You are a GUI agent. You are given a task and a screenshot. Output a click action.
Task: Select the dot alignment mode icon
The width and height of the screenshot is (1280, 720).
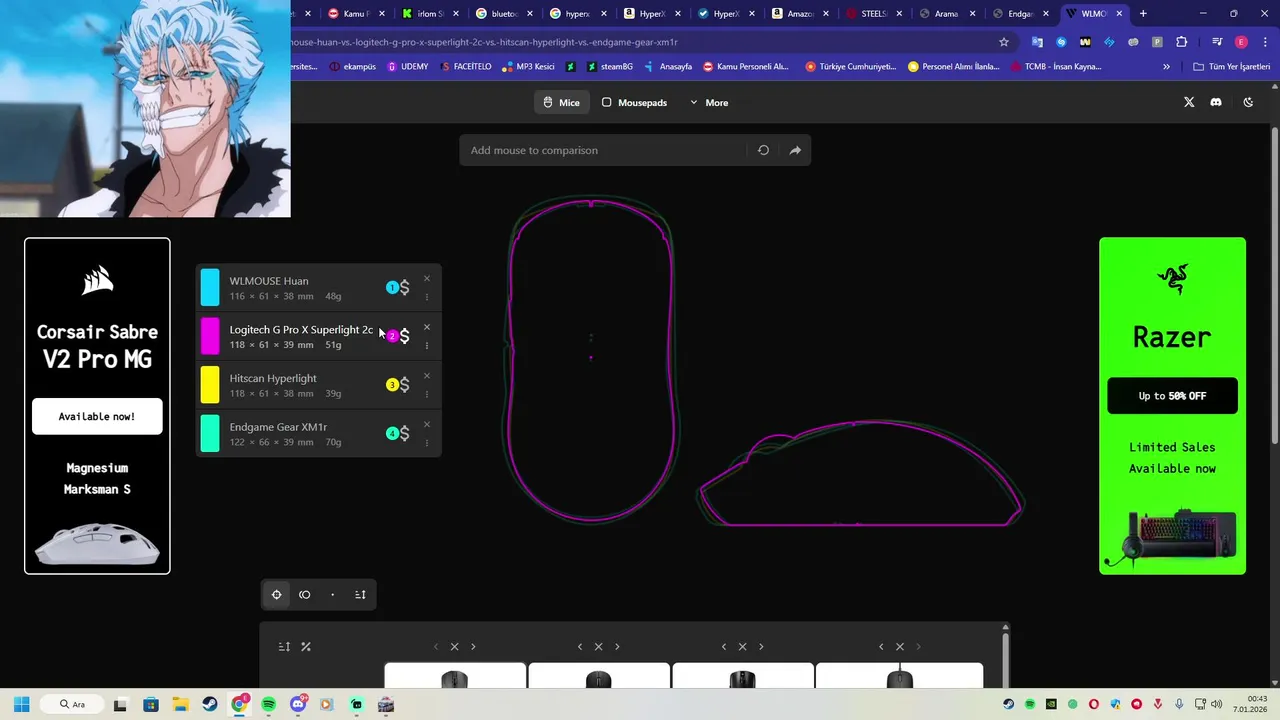click(333, 595)
